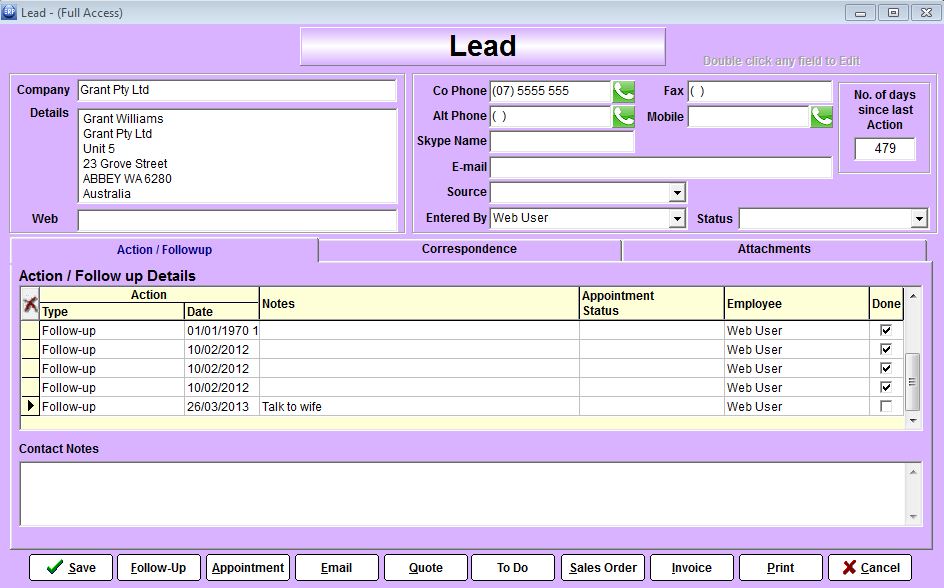The width and height of the screenshot is (944, 588).
Task: Open the Status dropdown
Action: tap(919, 218)
